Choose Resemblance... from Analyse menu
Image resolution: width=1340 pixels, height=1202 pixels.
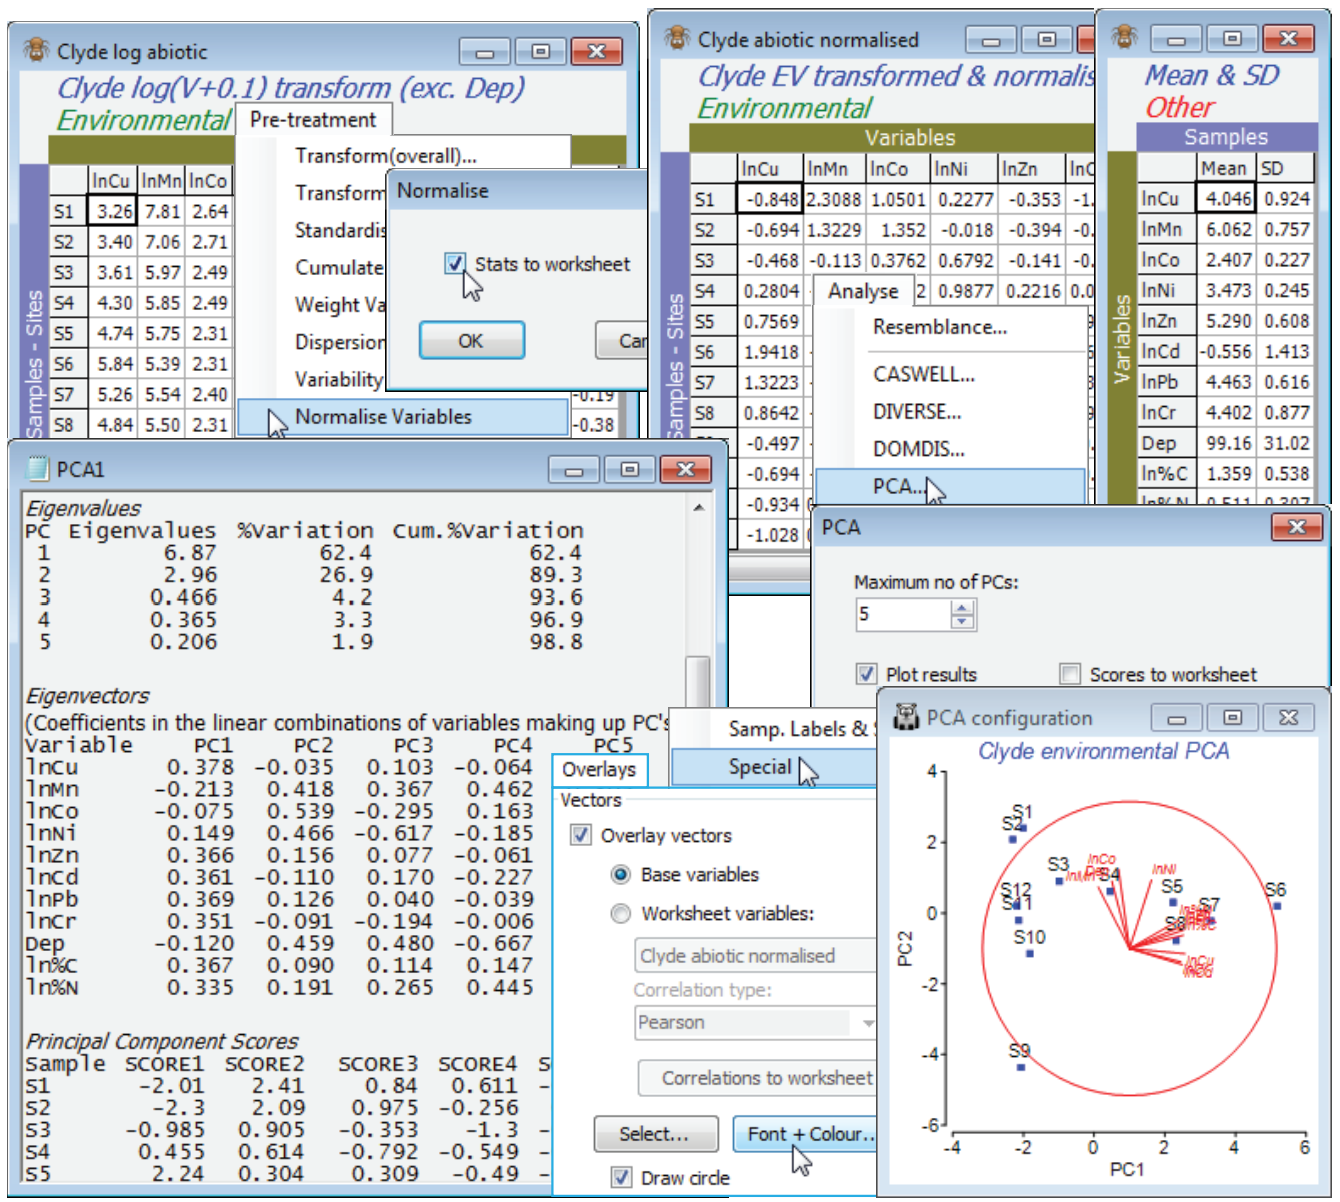[x=940, y=327]
